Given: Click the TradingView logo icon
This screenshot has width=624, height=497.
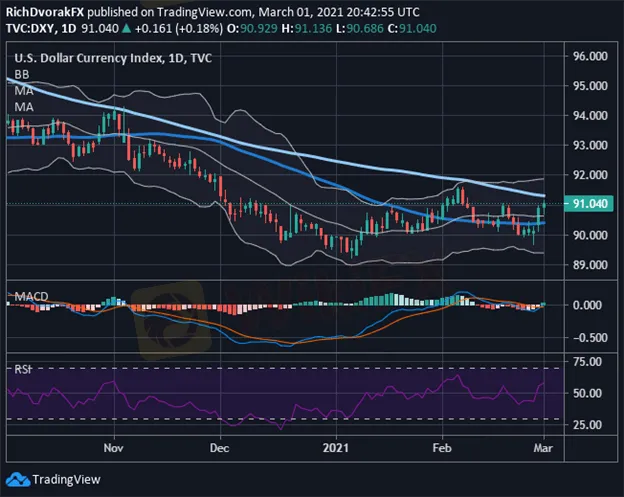Looking at the screenshot, I should click(x=22, y=477).
